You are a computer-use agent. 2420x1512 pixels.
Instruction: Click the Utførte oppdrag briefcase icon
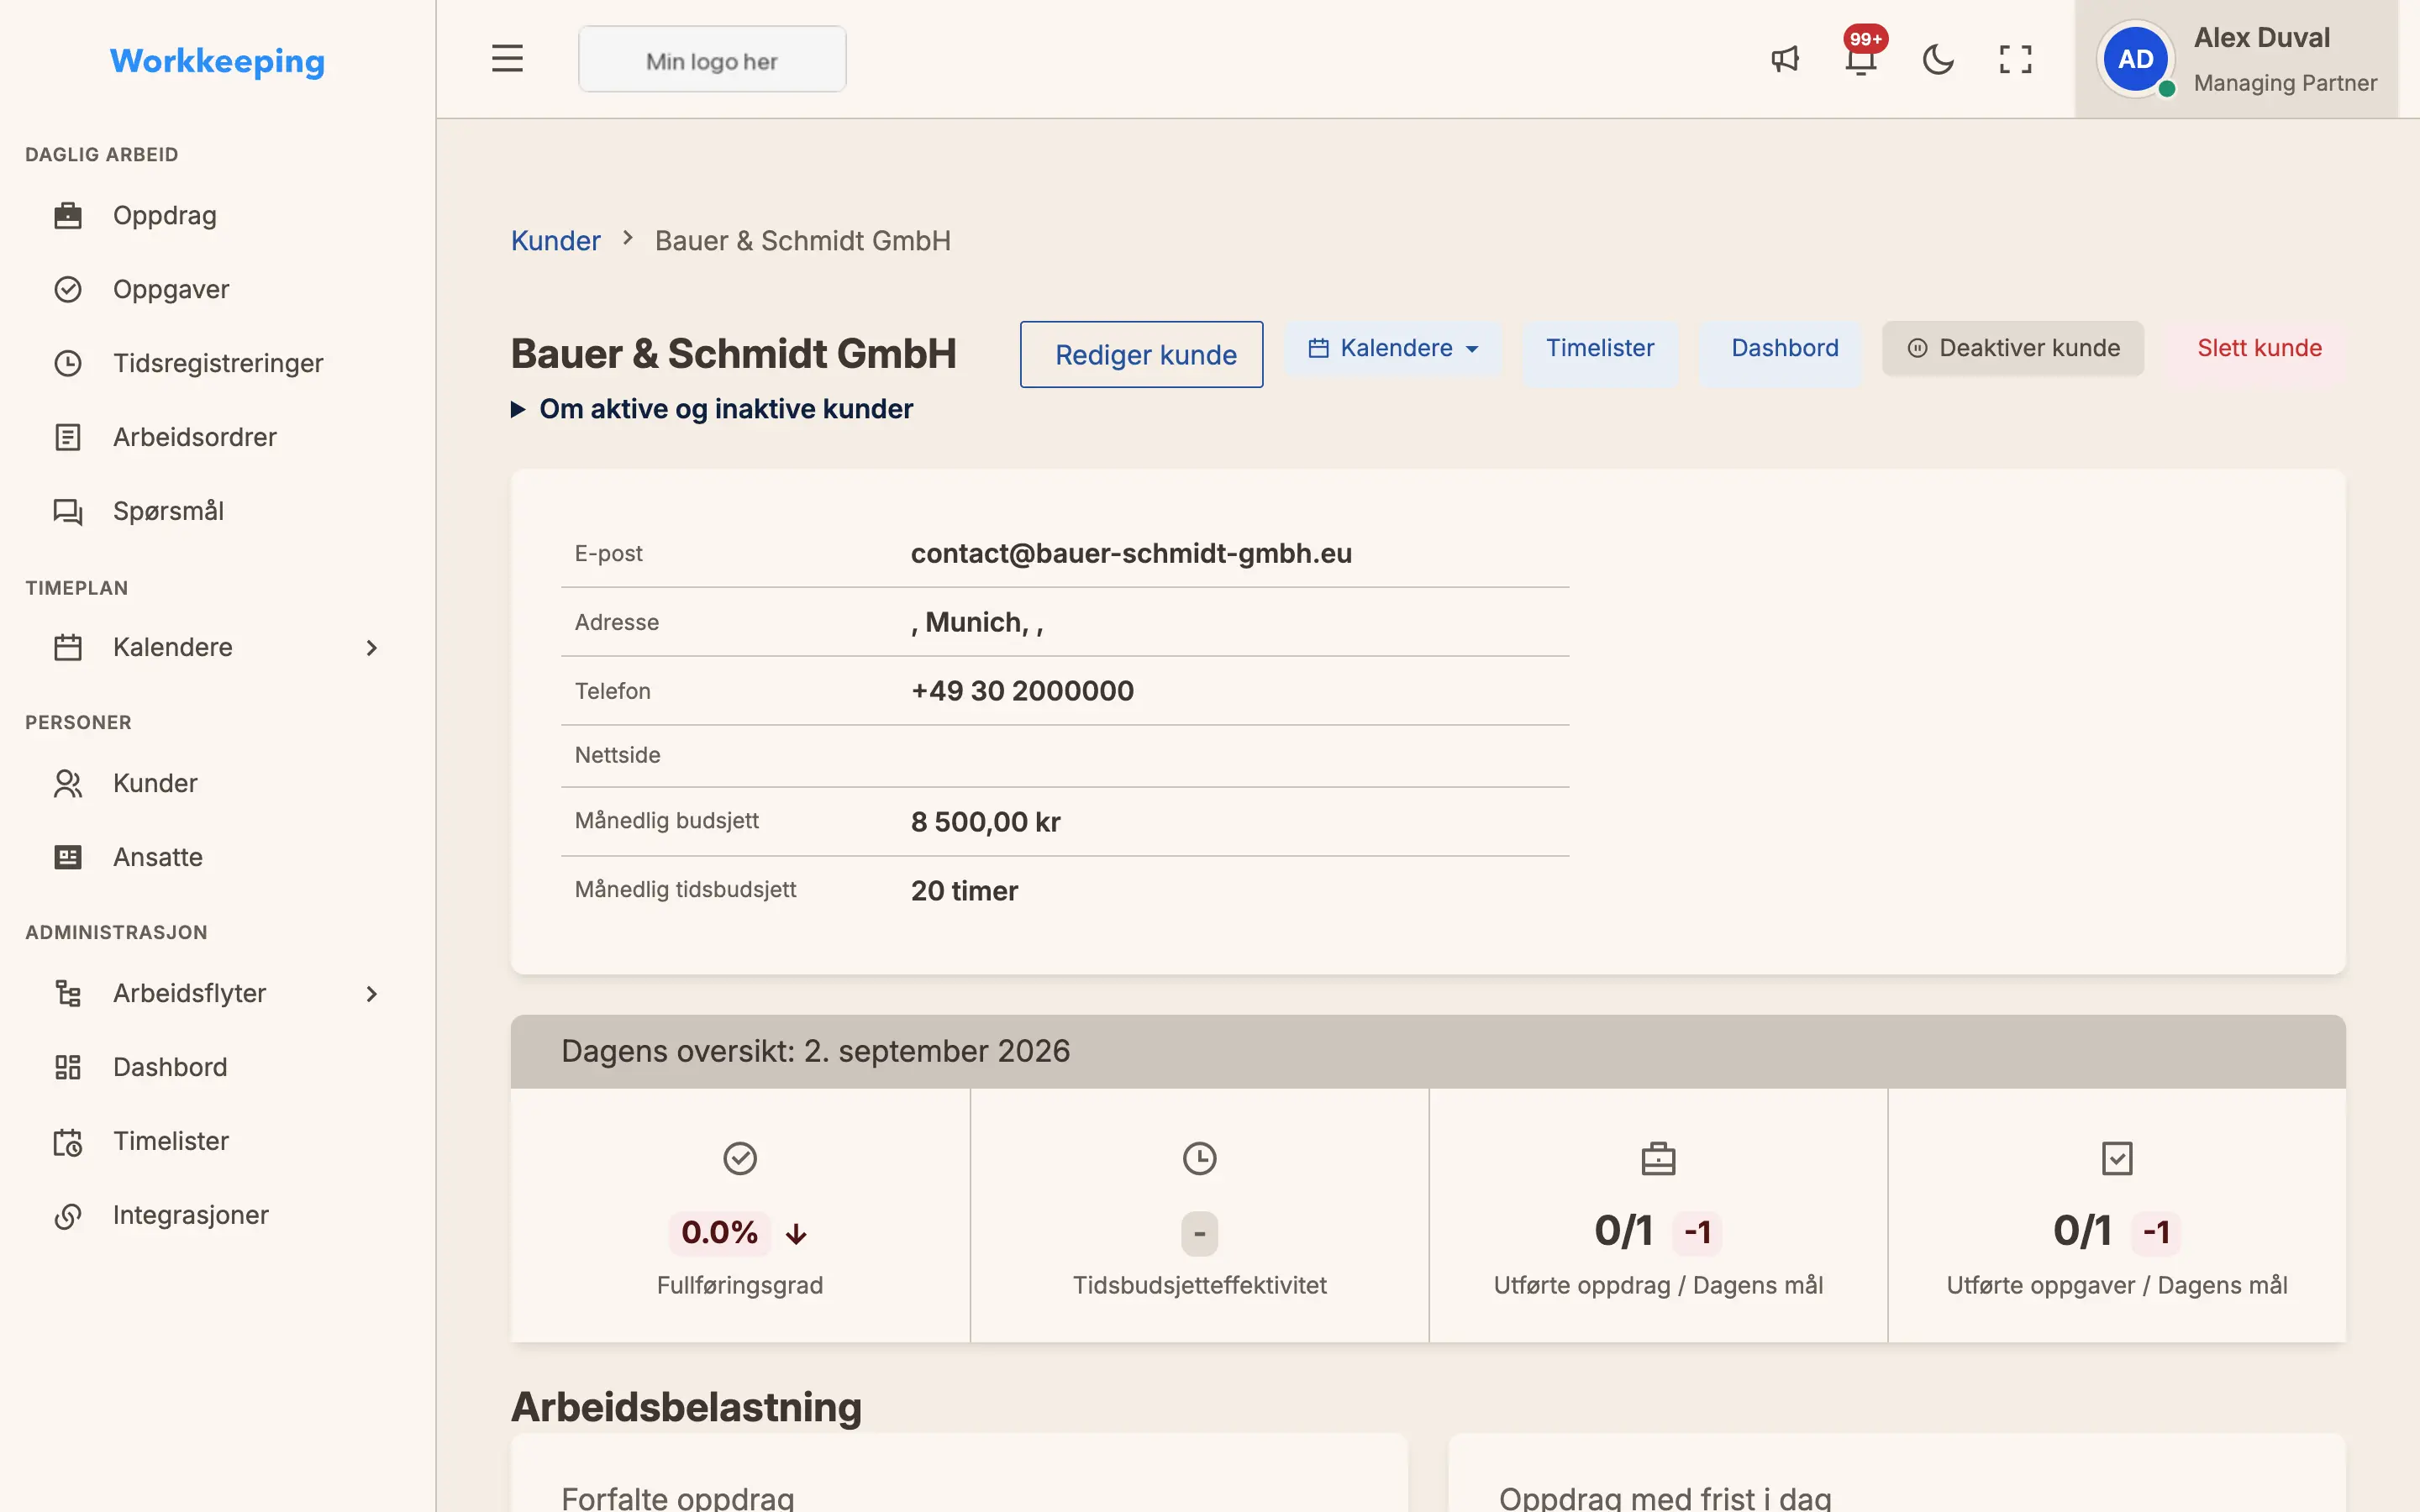tap(1658, 1158)
